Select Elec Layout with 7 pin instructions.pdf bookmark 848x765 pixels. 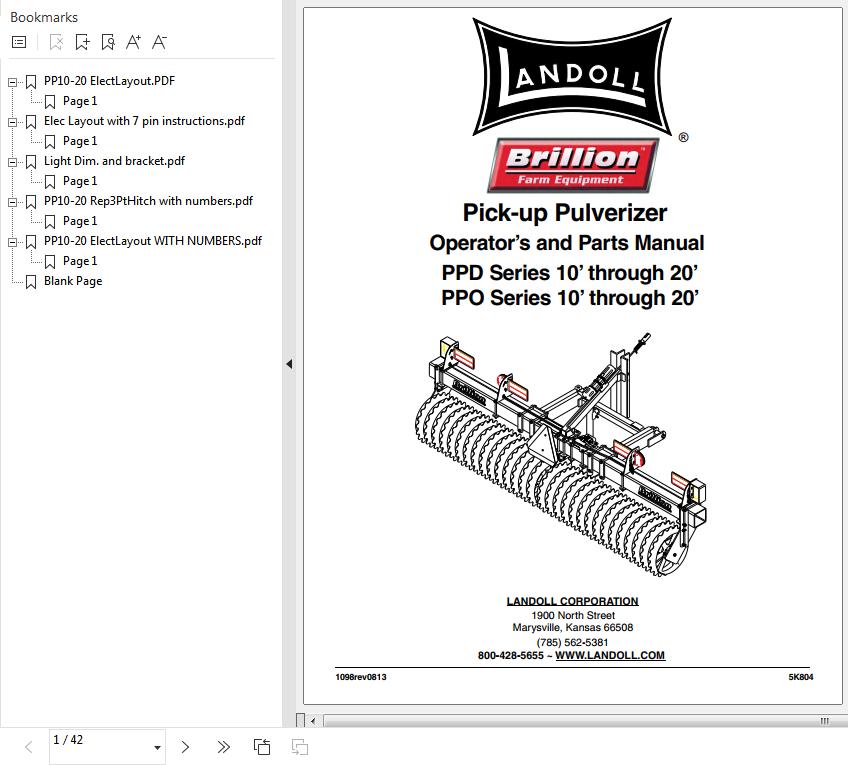(x=144, y=121)
